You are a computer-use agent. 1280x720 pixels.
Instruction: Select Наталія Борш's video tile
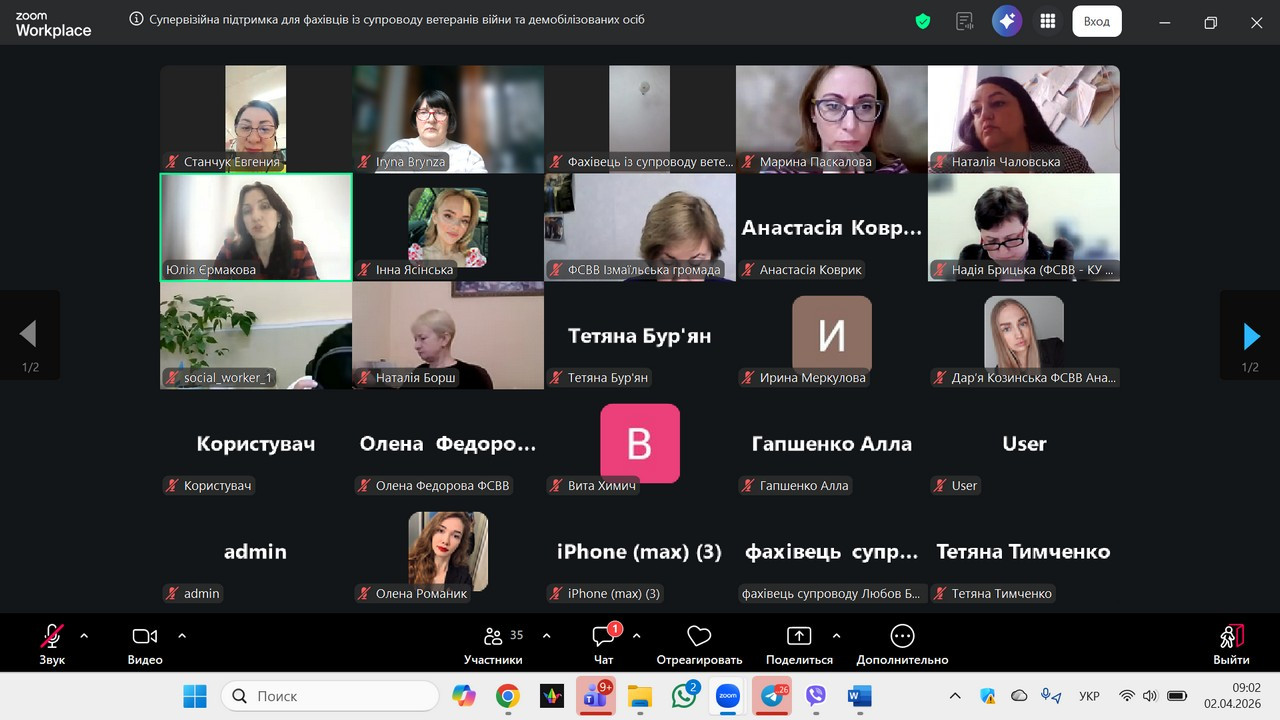448,335
